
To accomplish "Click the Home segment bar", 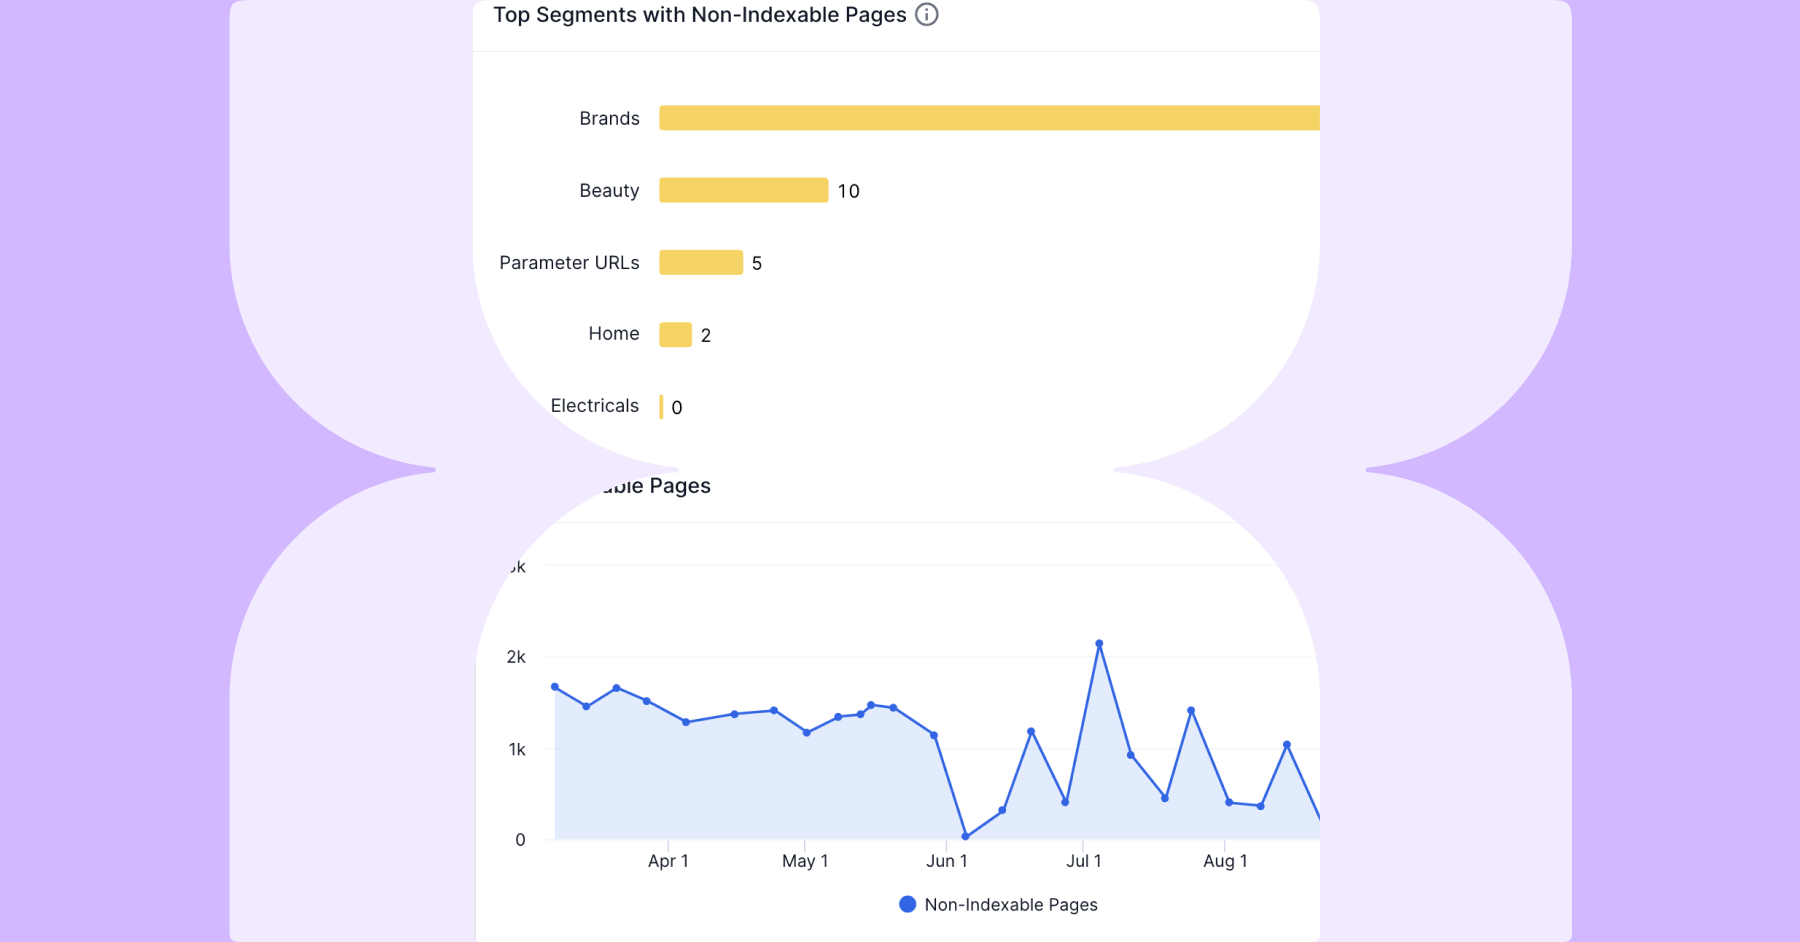I will coord(675,334).
